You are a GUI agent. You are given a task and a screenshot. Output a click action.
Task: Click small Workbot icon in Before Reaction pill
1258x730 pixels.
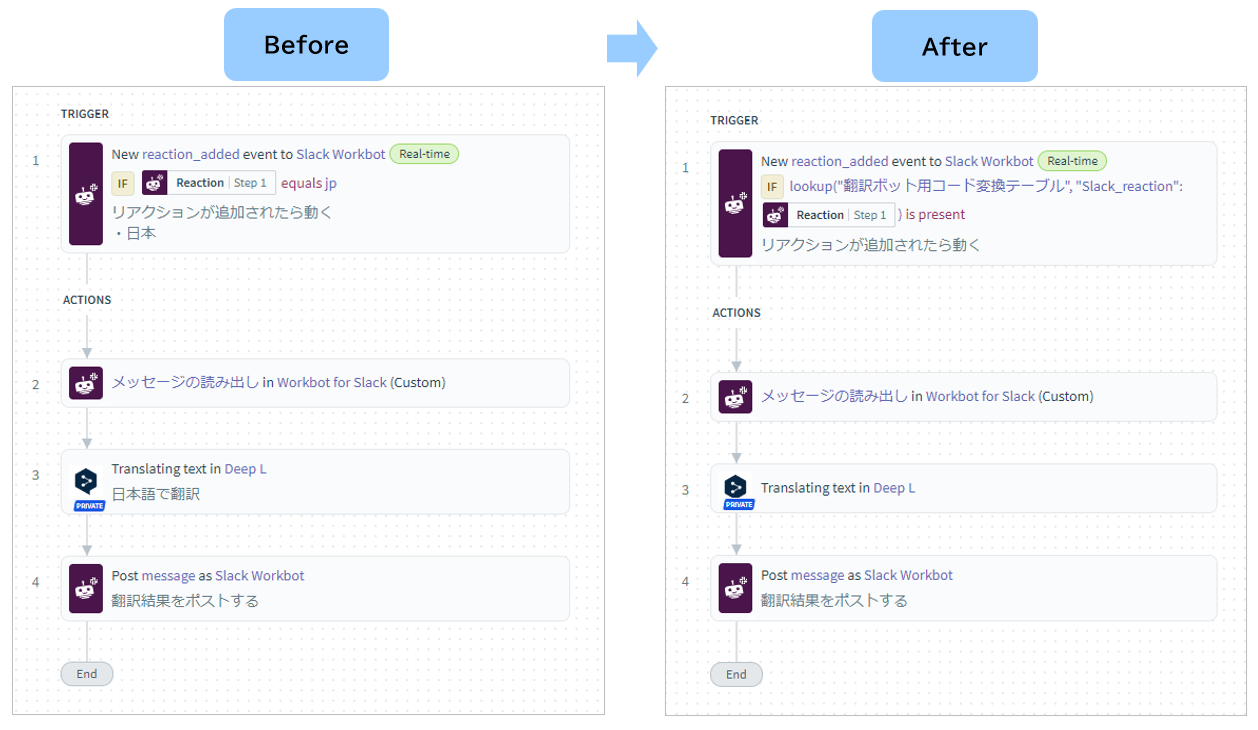pos(154,183)
